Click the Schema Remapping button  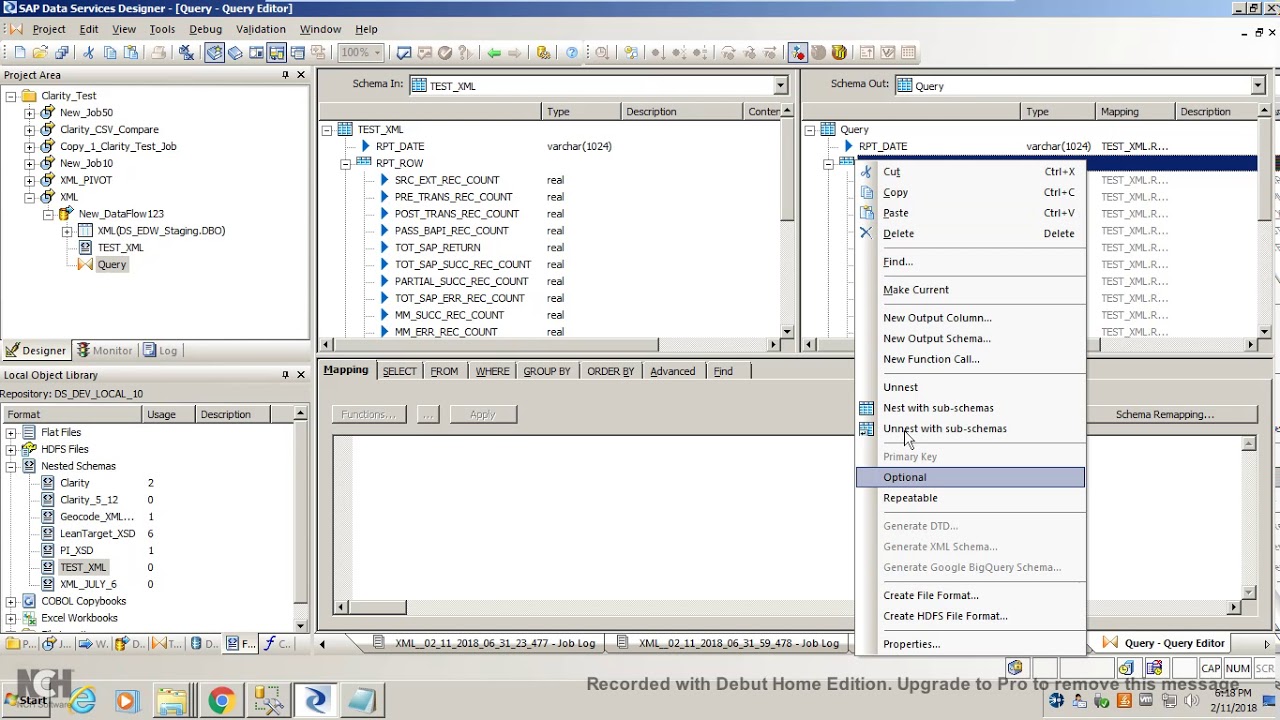pos(1165,414)
